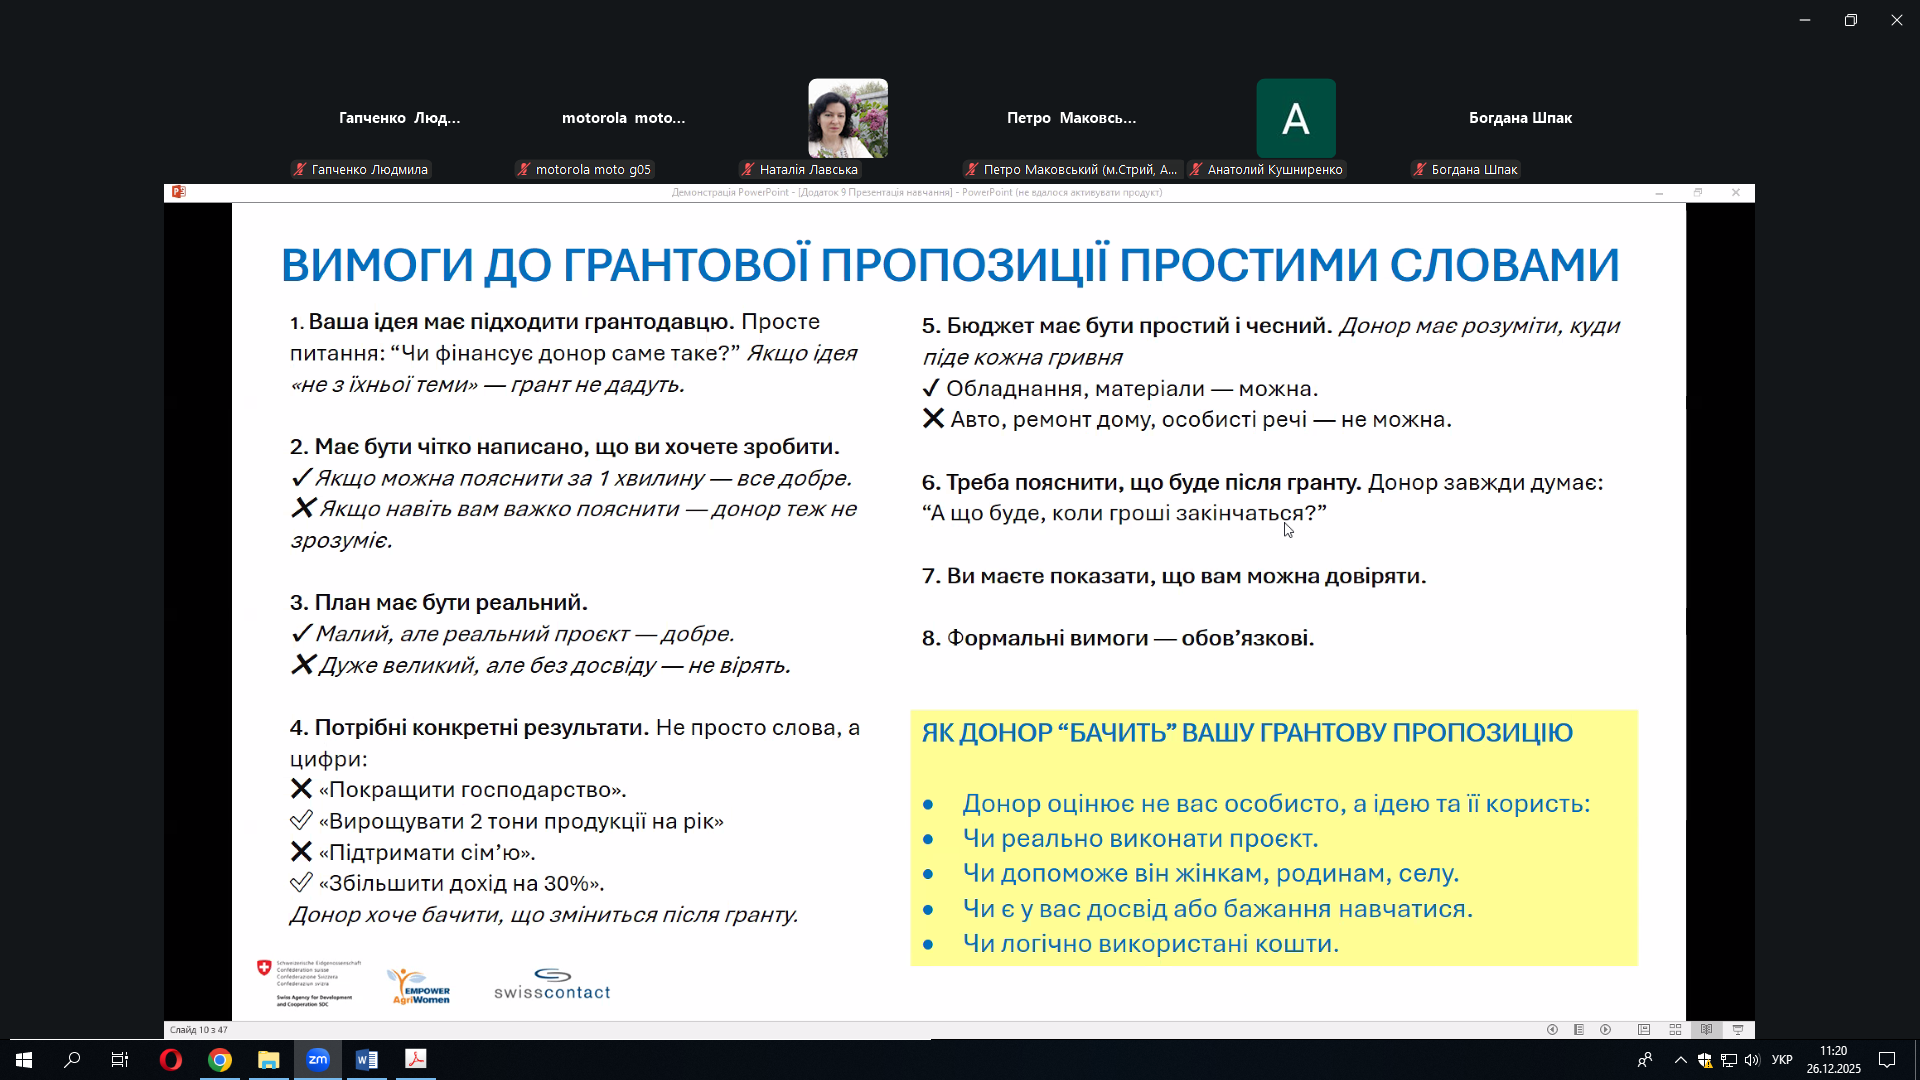Switch to Slide Sorter view icon
Viewport: 1920px width, 1080px height.
[x=1675, y=1030]
